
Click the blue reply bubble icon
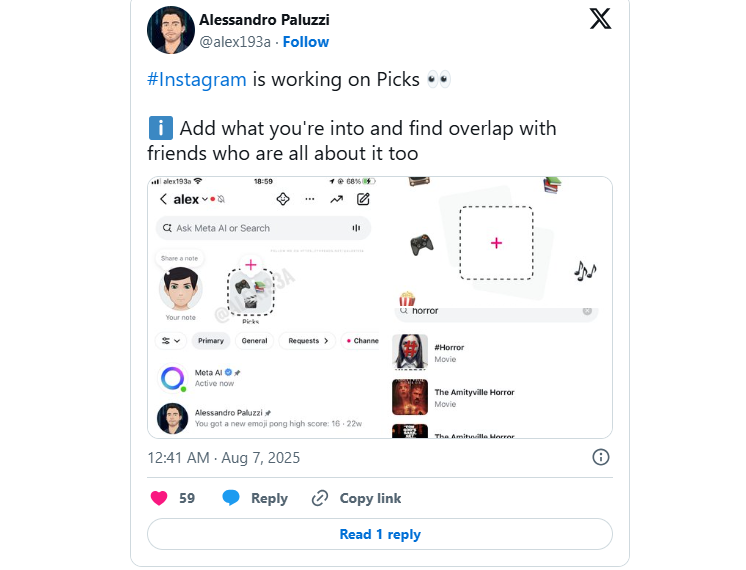231,498
